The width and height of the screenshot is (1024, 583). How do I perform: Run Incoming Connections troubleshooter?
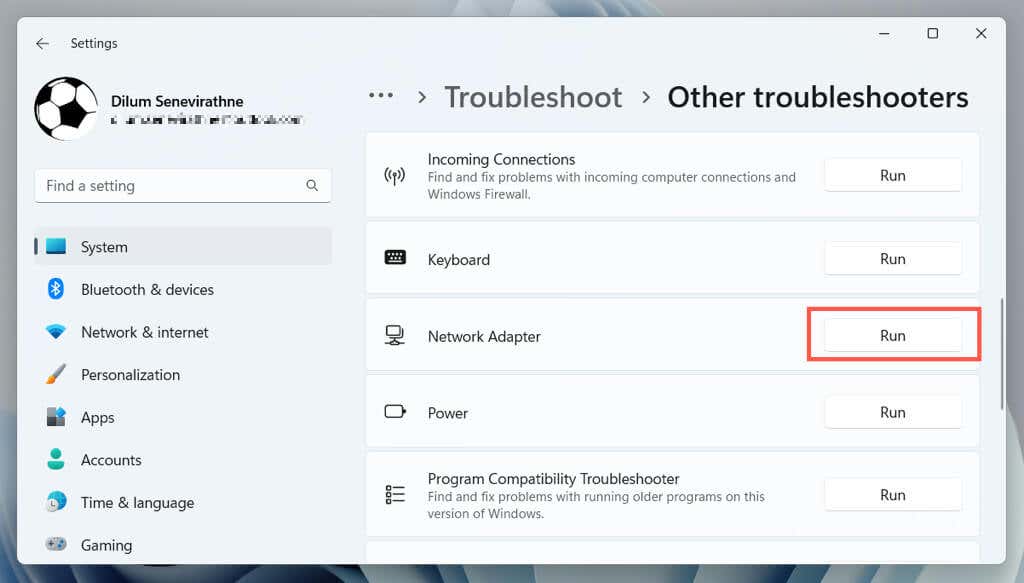pos(893,175)
